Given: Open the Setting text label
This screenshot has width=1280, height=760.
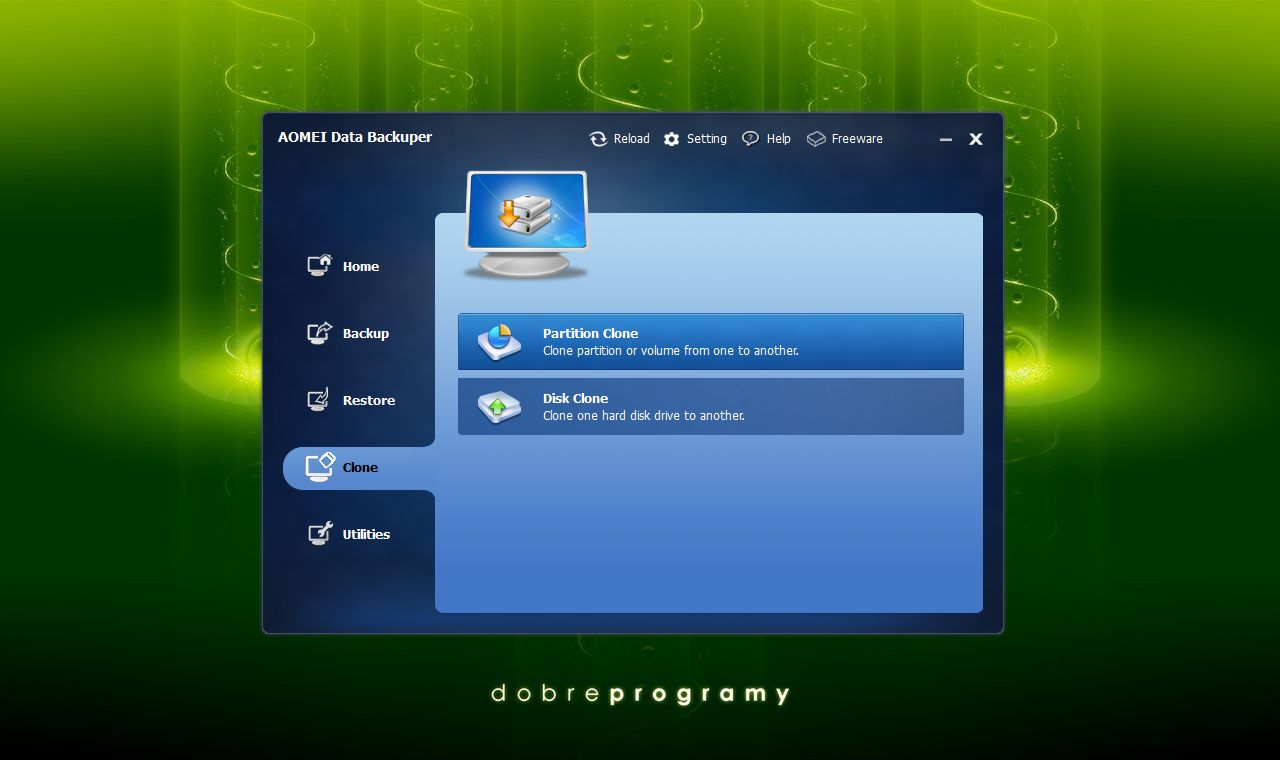Looking at the screenshot, I should pyautogui.click(x=707, y=139).
